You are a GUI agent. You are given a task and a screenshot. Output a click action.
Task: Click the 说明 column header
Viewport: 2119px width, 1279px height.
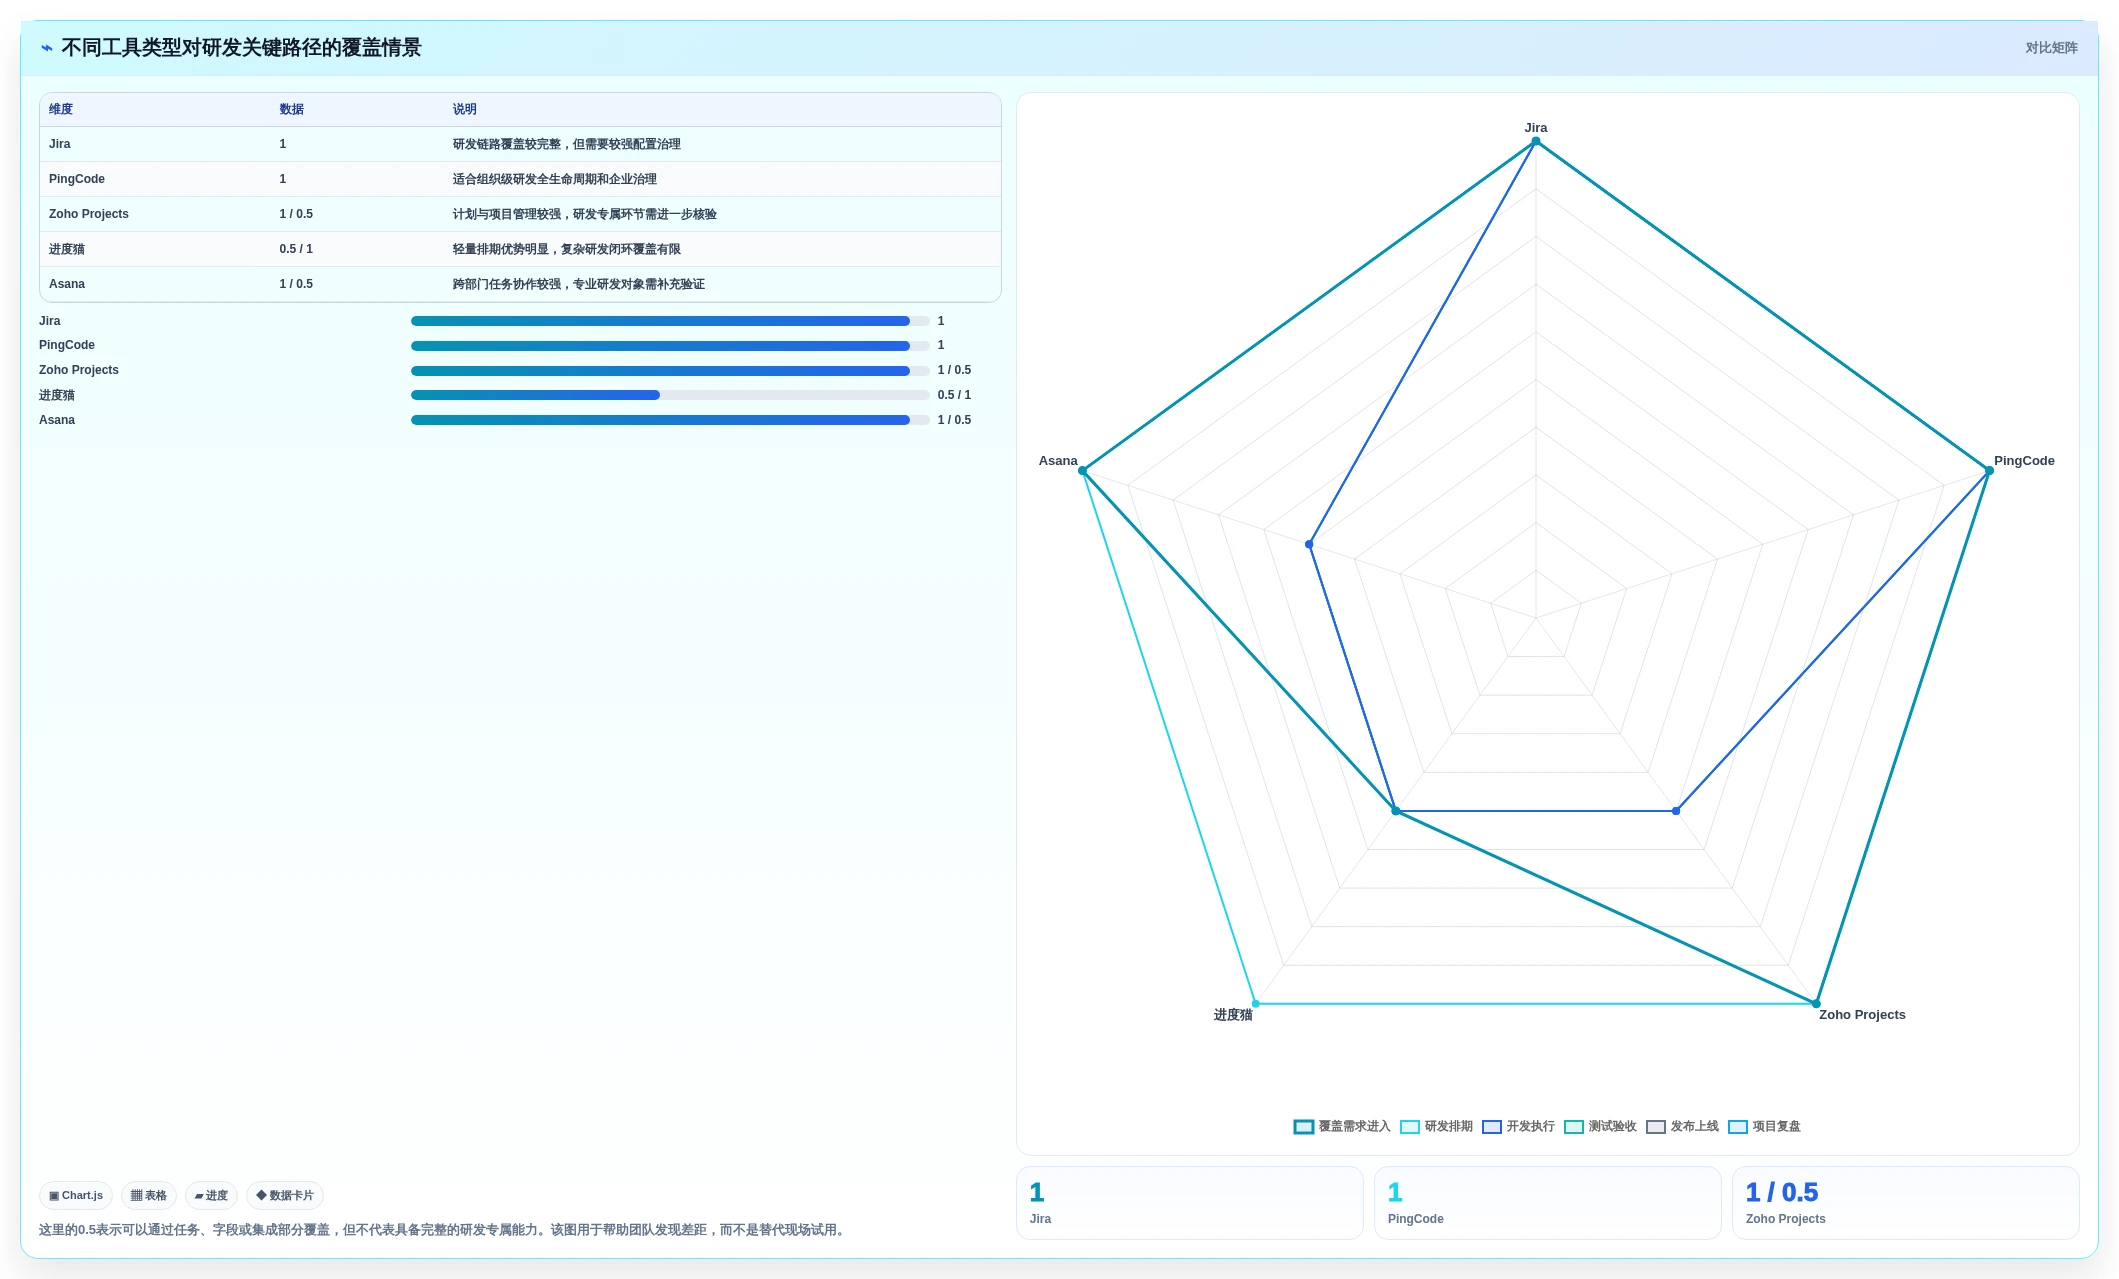(x=464, y=109)
